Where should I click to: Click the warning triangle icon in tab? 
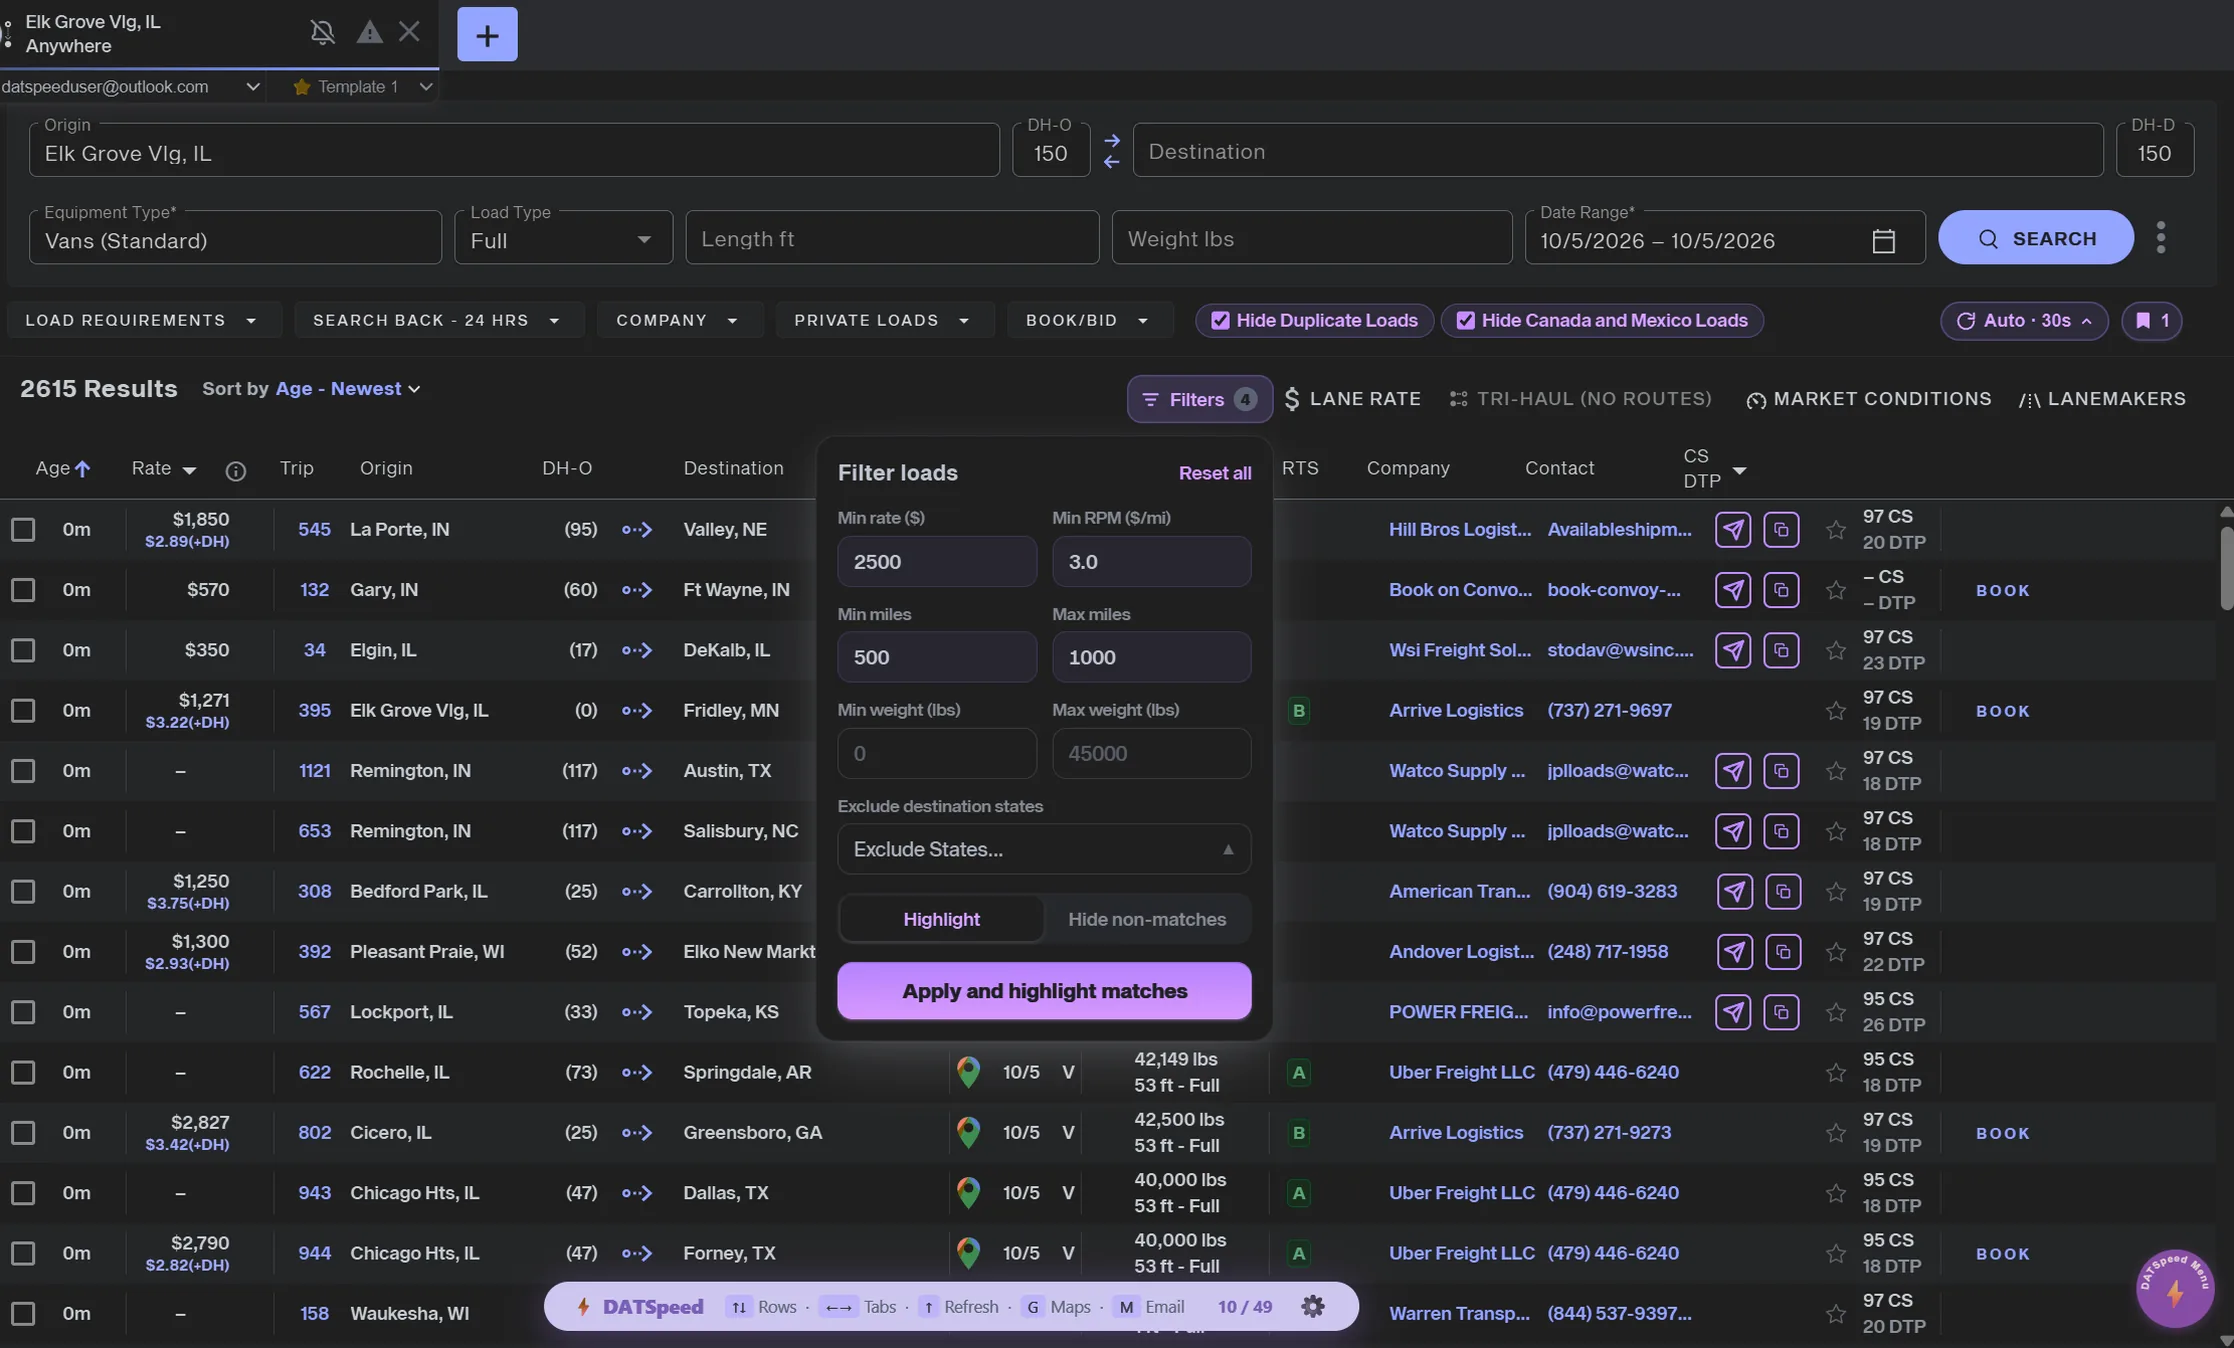pyautogui.click(x=369, y=32)
